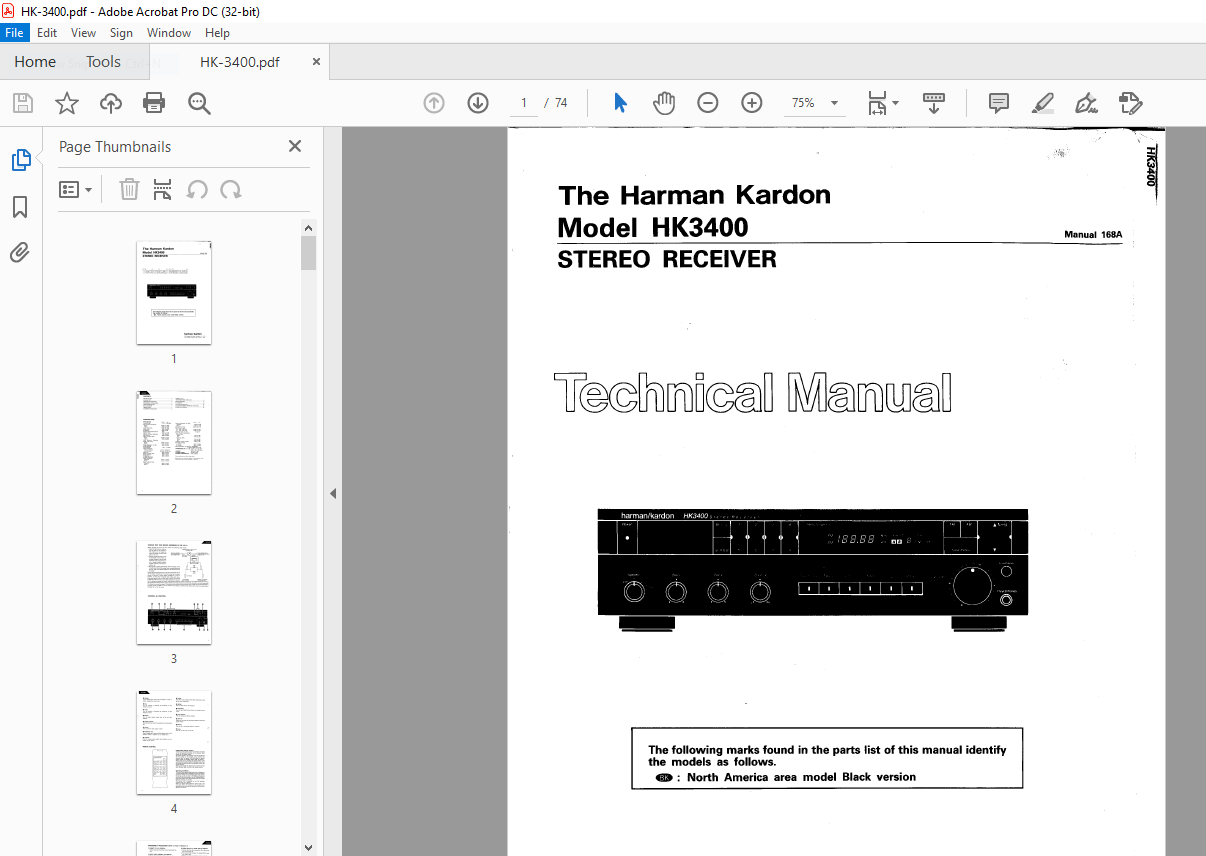Open Page Thumbnails sidebar icon
Image resolution: width=1206 pixels, height=856 pixels.
point(20,160)
